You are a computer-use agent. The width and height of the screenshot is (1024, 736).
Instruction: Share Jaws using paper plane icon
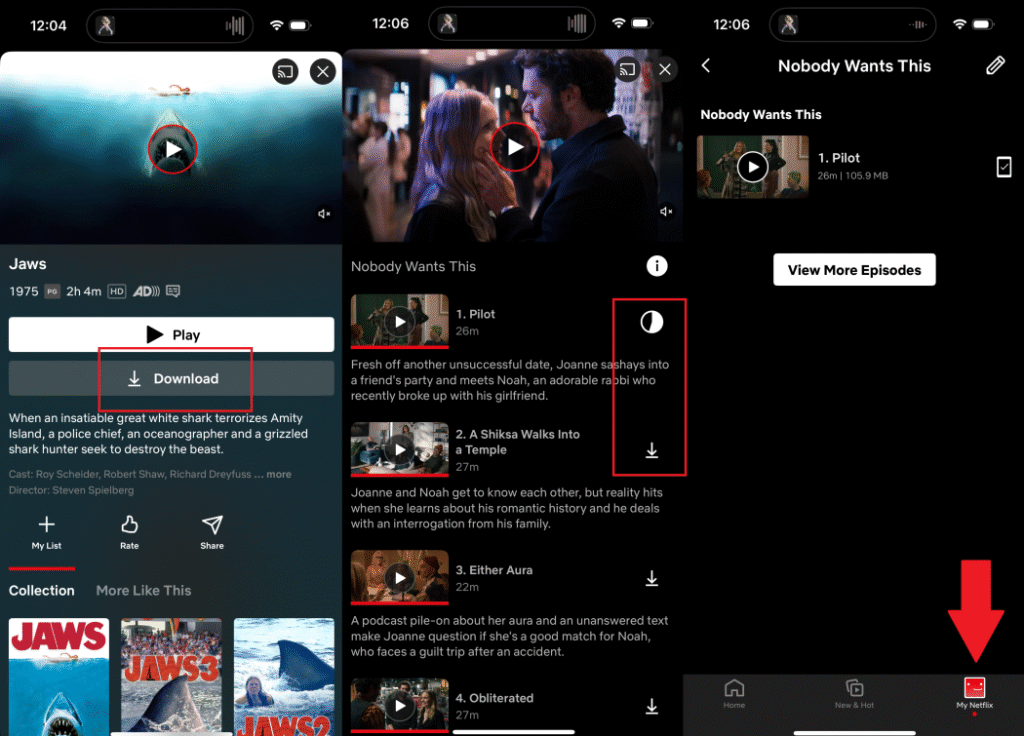212,532
